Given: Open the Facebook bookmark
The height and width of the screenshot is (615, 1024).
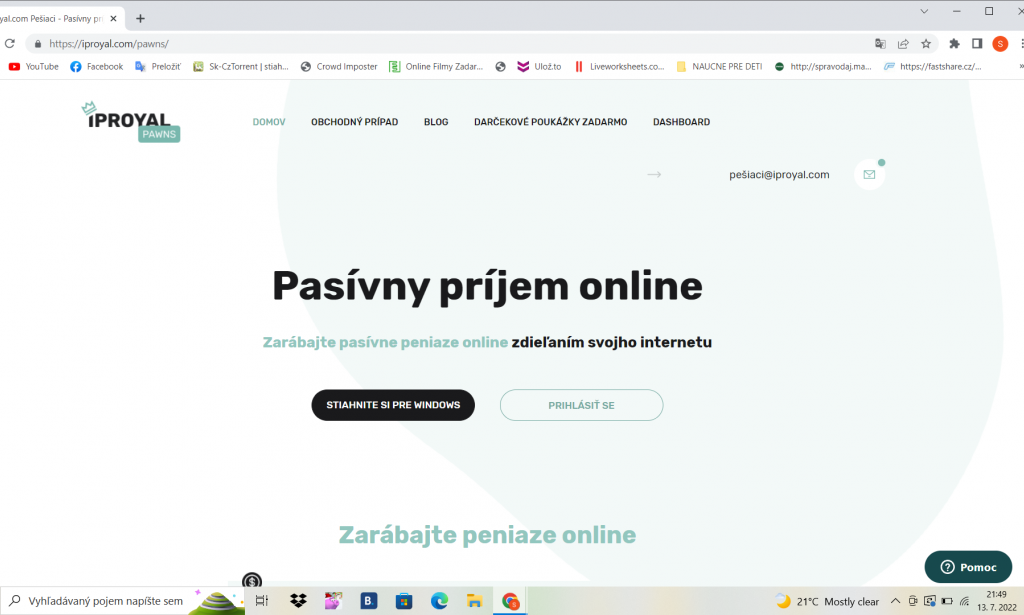Looking at the screenshot, I should tap(96, 66).
